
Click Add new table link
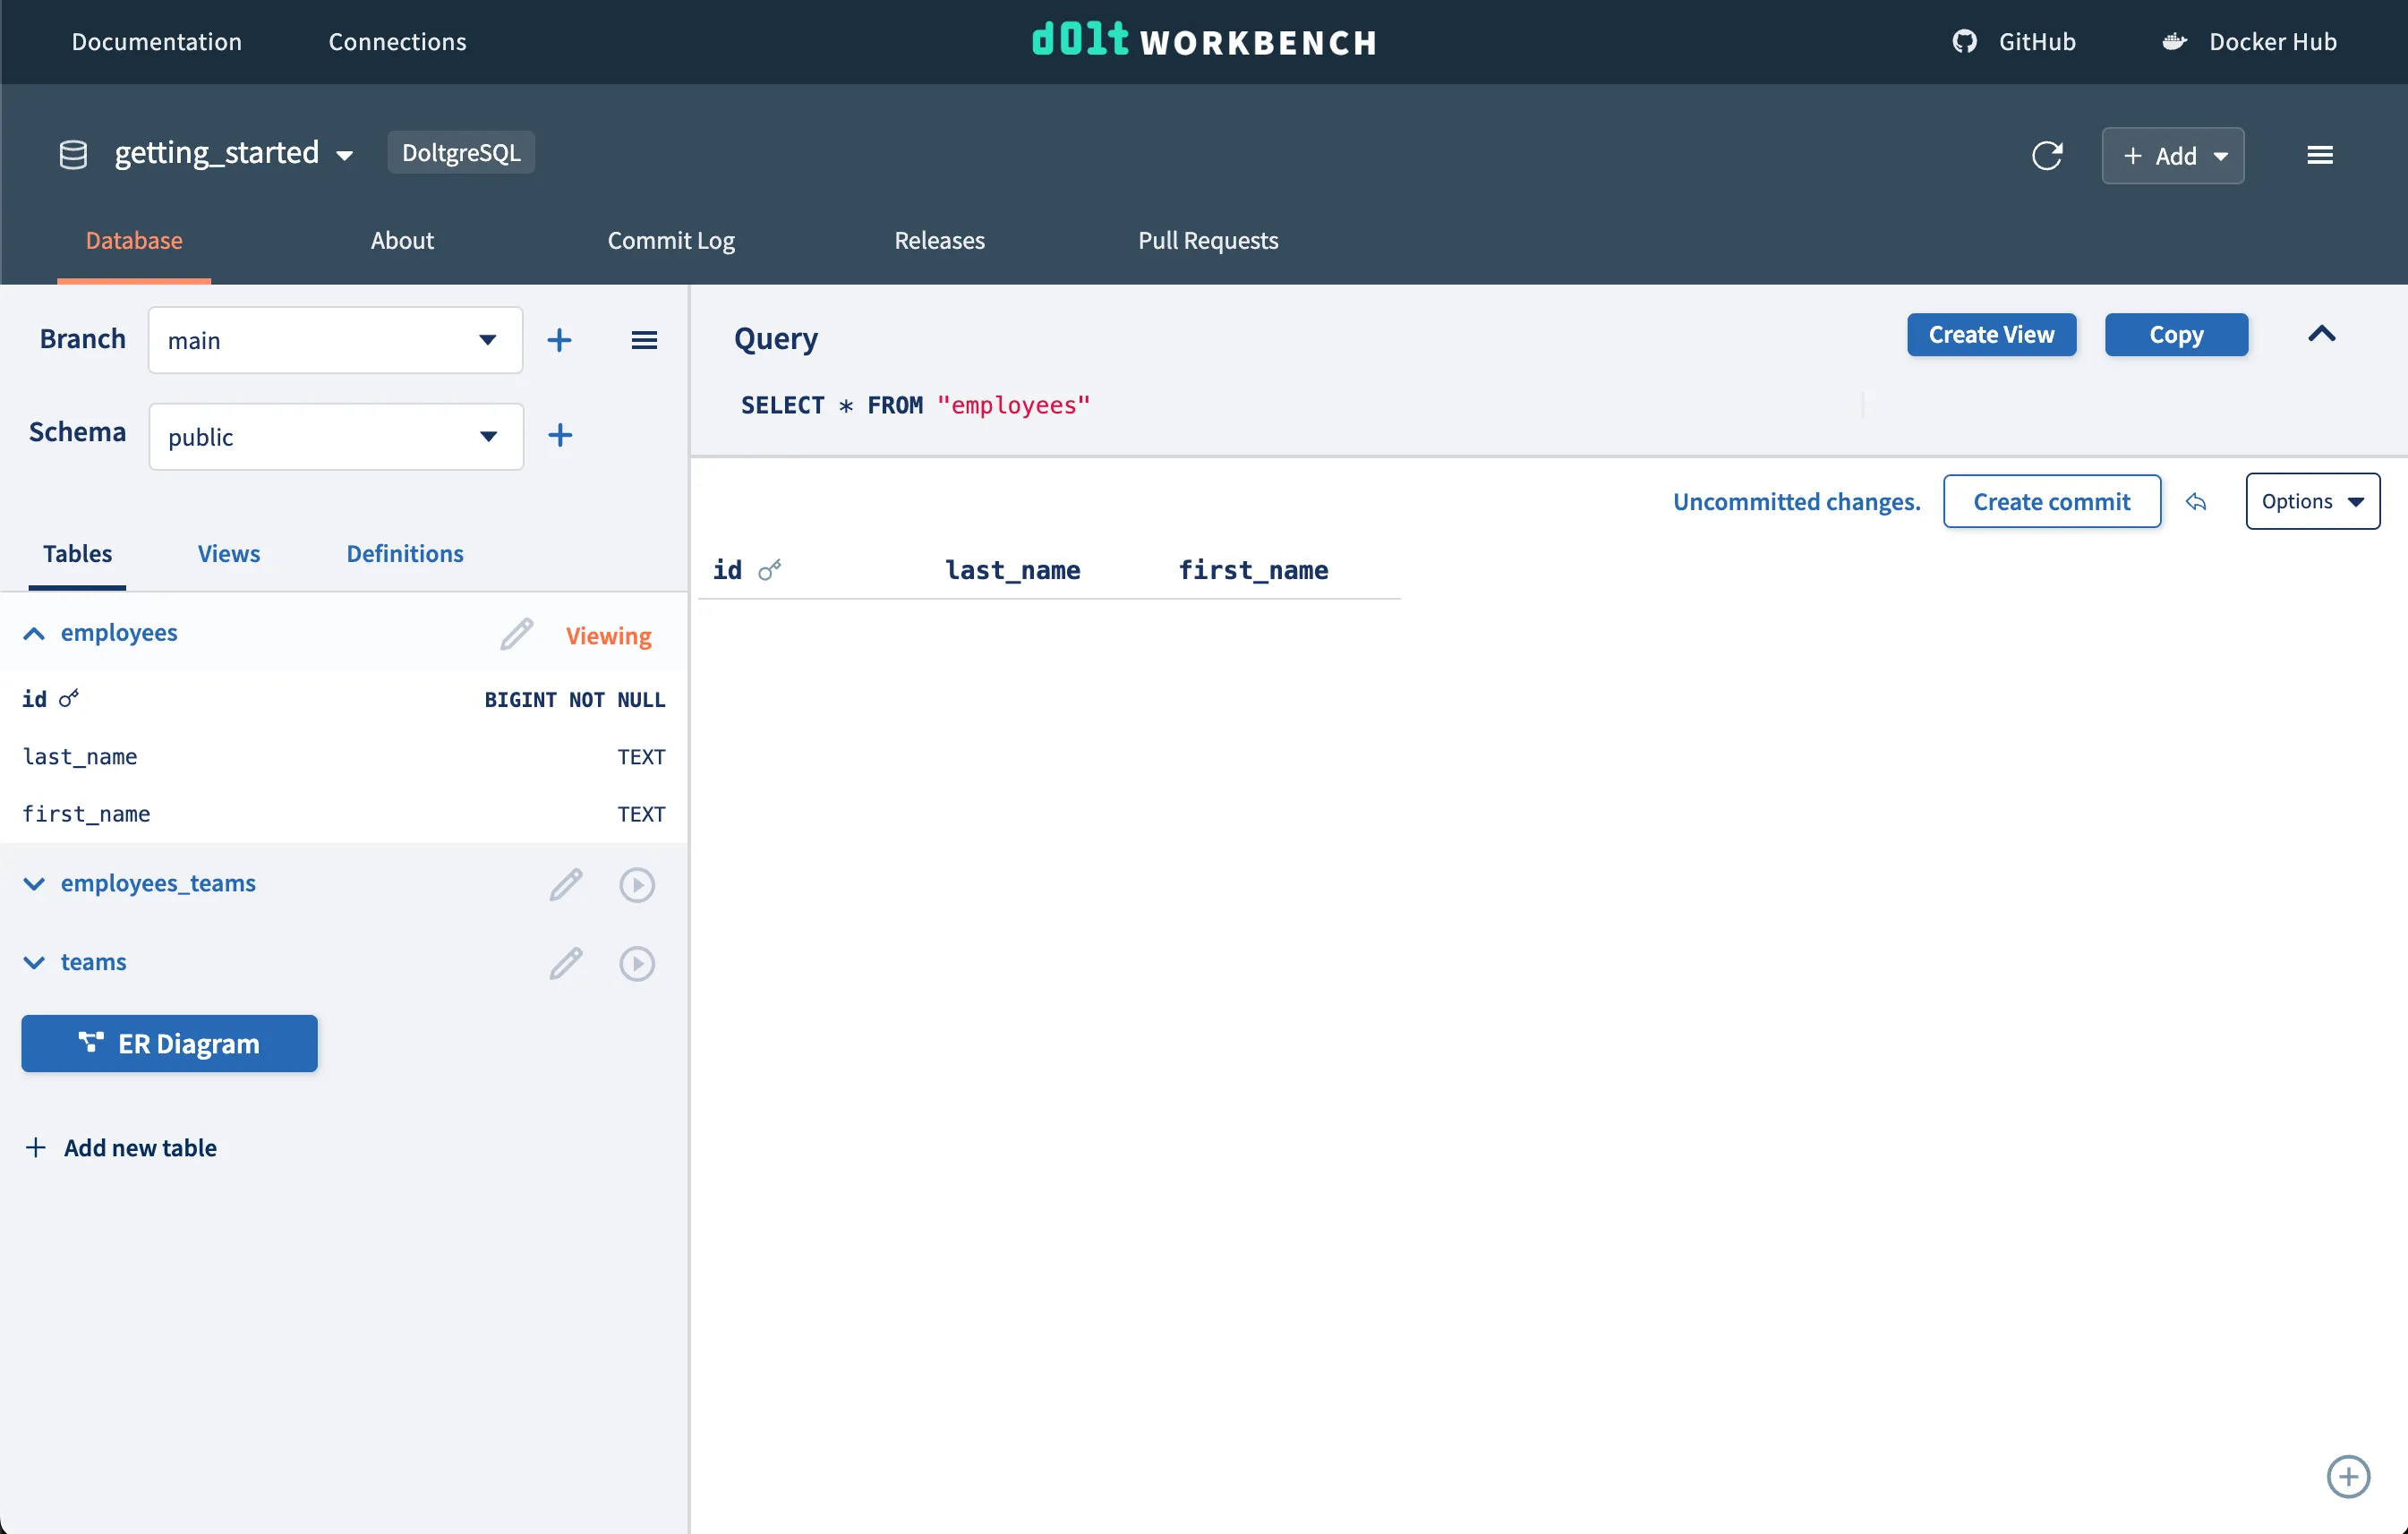[139, 1147]
